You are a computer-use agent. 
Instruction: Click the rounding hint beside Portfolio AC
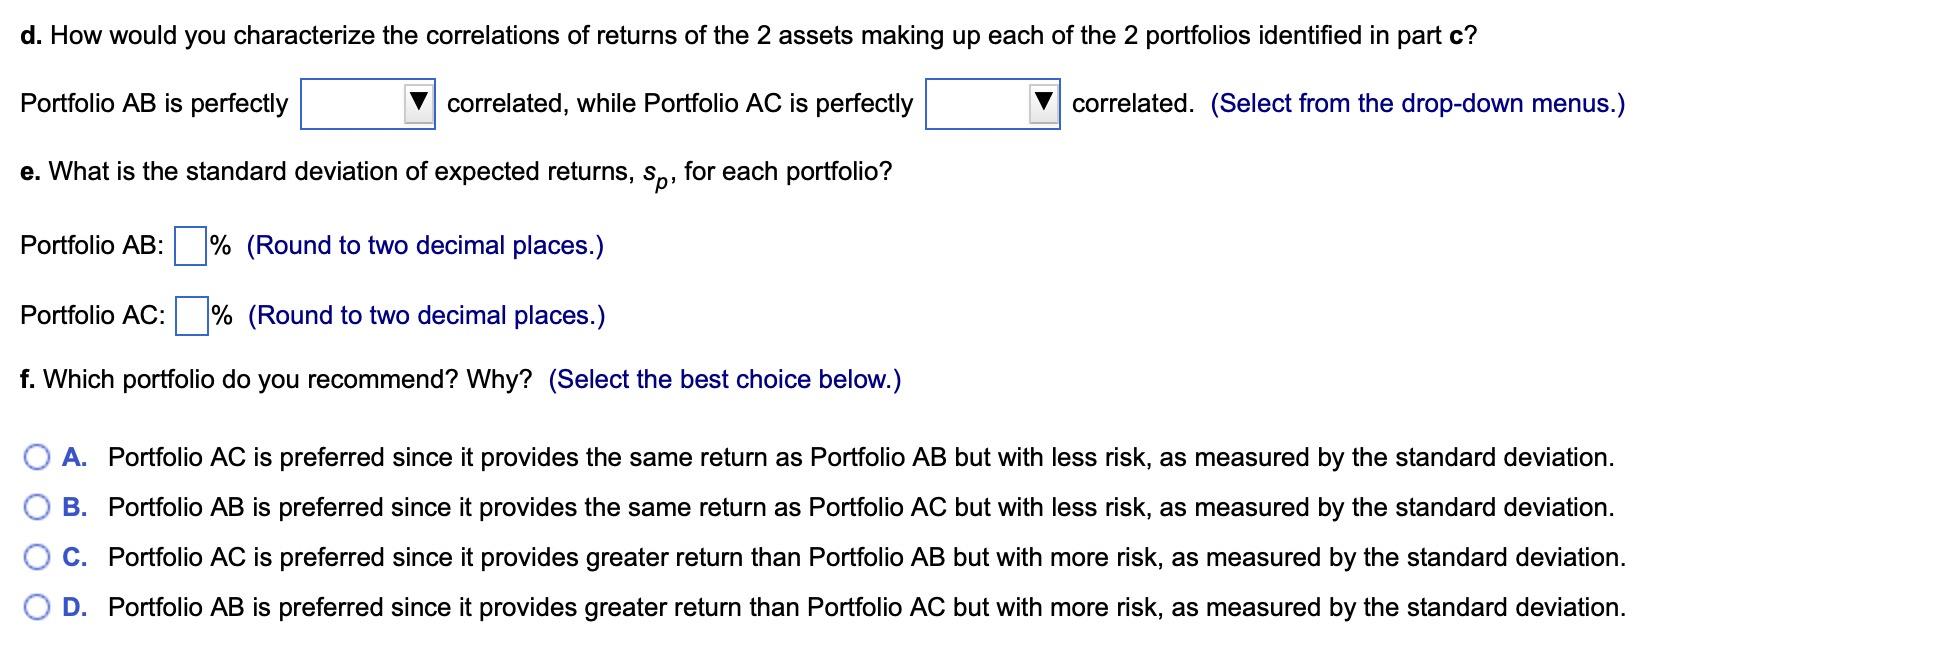point(426,316)
